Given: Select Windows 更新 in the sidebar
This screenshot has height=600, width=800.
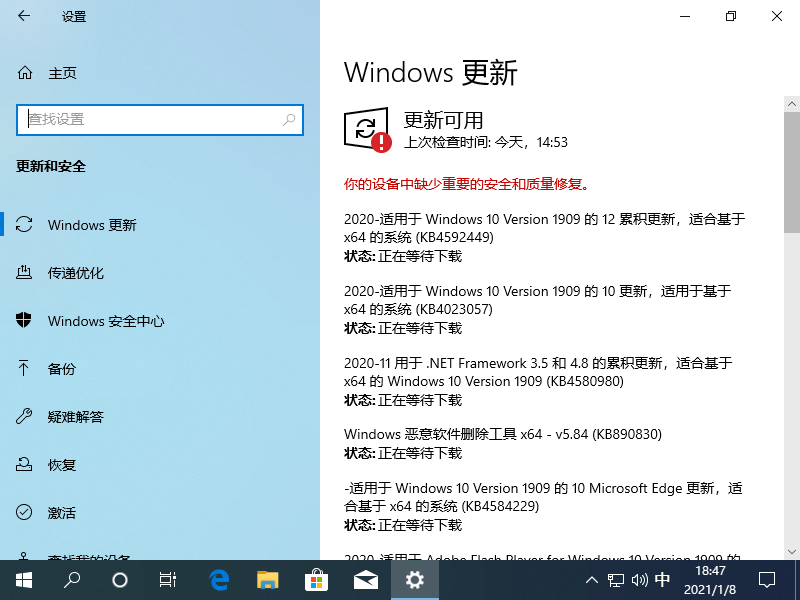Looking at the screenshot, I should coord(92,225).
